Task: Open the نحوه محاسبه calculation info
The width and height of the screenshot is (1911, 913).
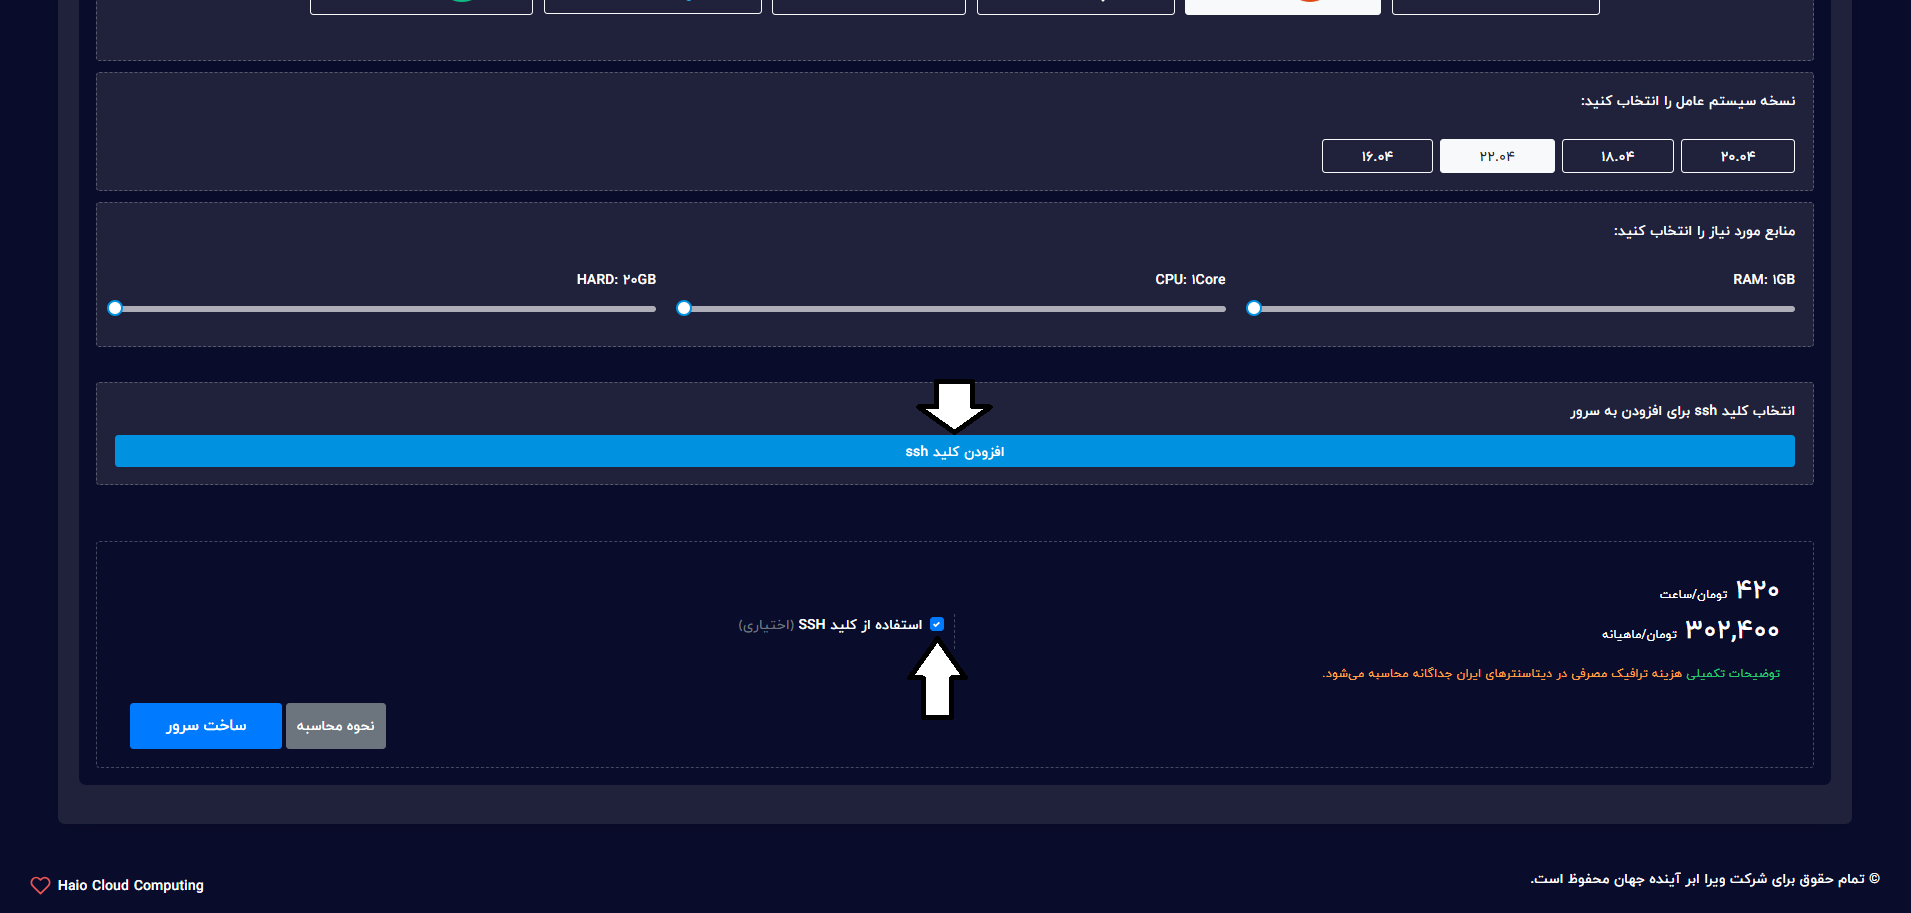Action: coord(336,726)
